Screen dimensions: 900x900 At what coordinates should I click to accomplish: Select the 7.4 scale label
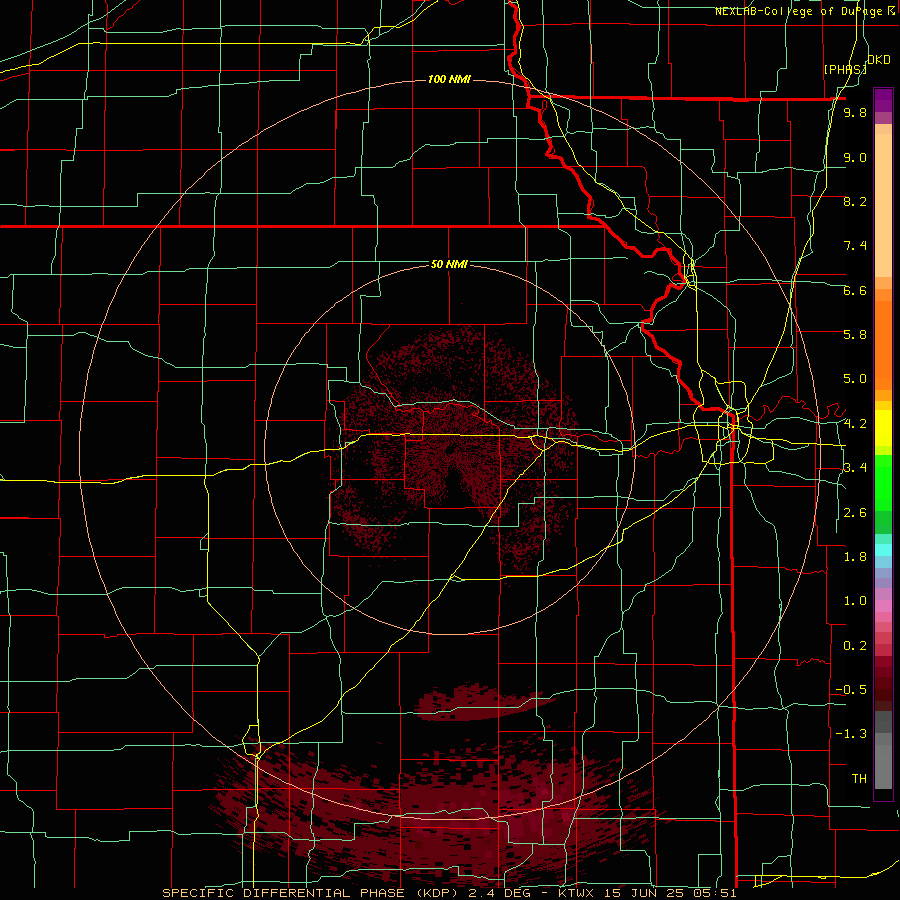855,246
